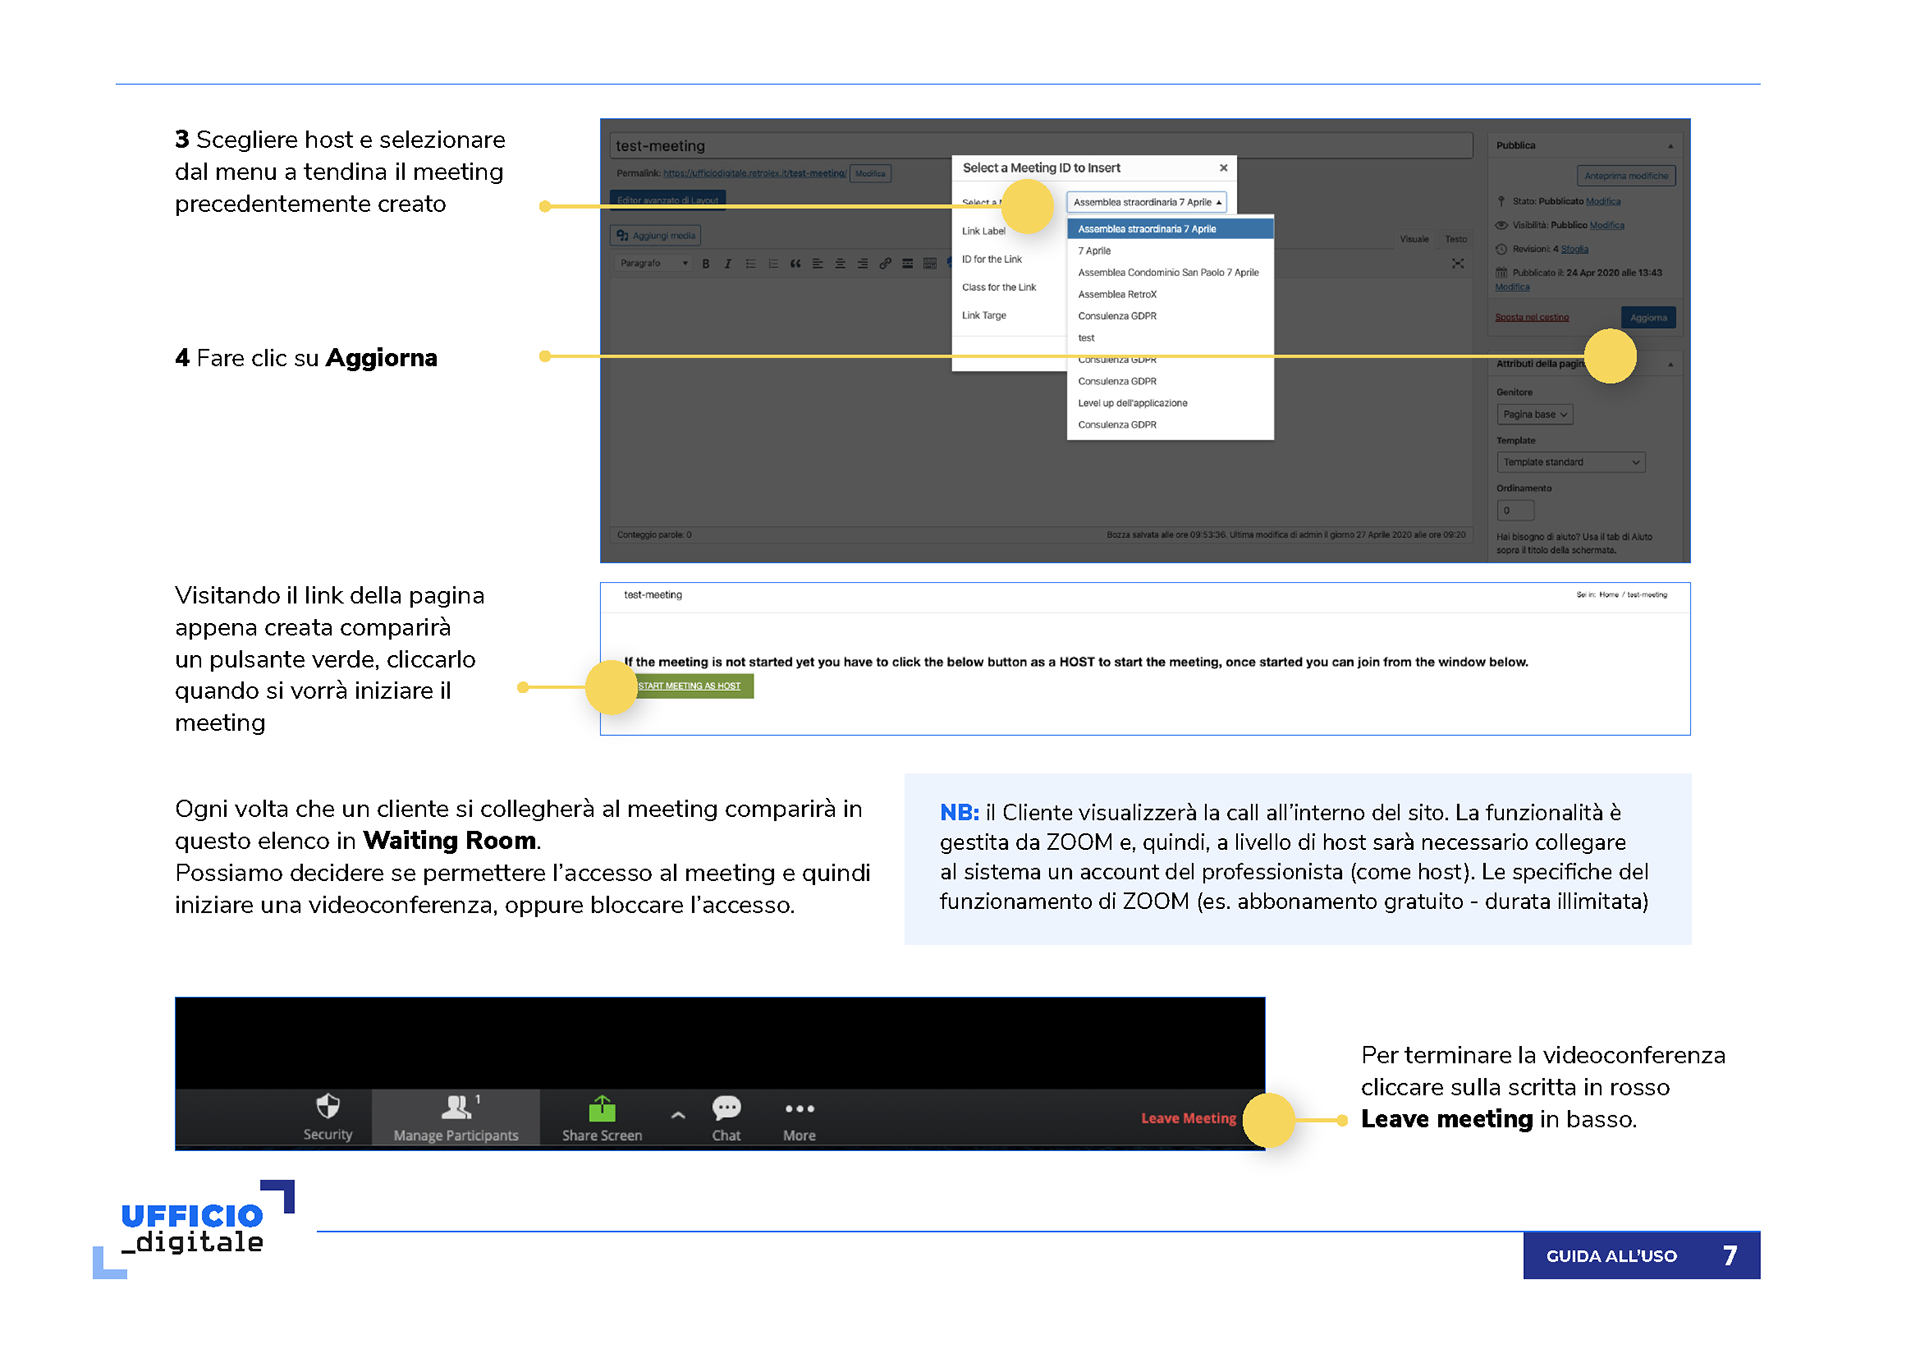Open the Paragrafo format dropdown

pos(653,264)
